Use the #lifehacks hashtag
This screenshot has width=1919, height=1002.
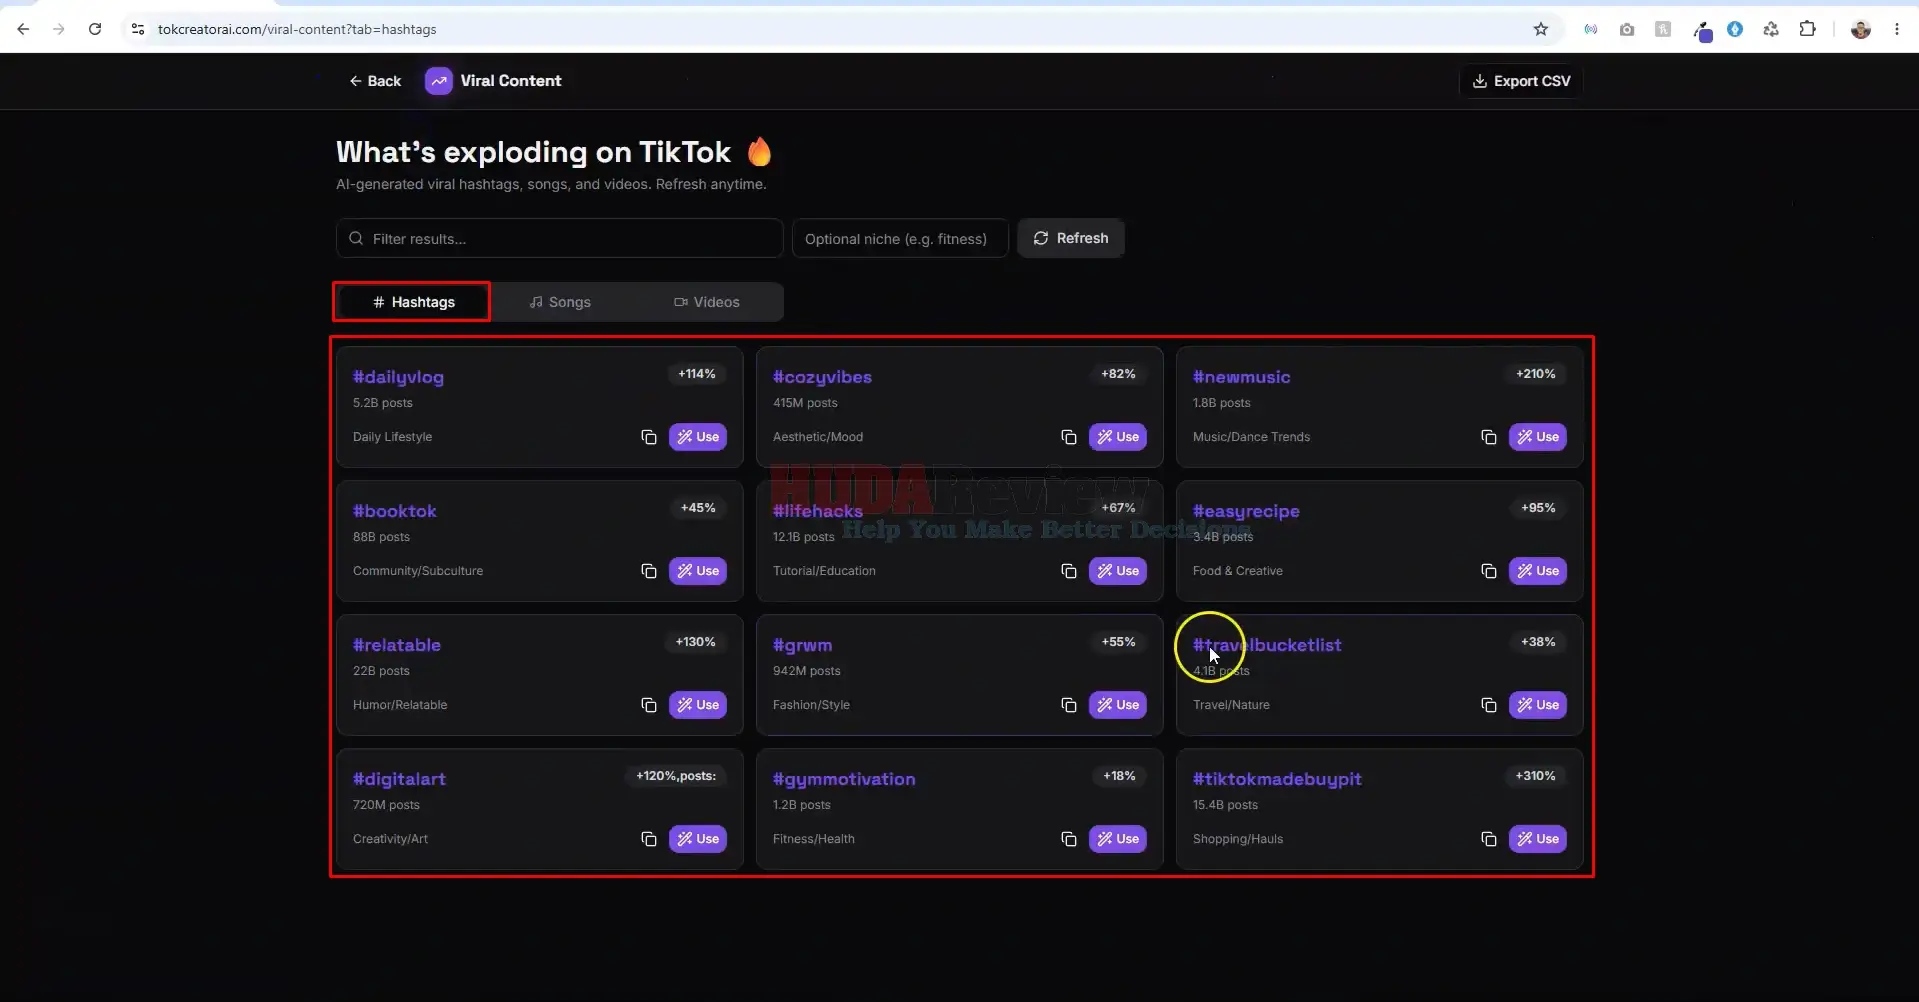(x=1118, y=571)
